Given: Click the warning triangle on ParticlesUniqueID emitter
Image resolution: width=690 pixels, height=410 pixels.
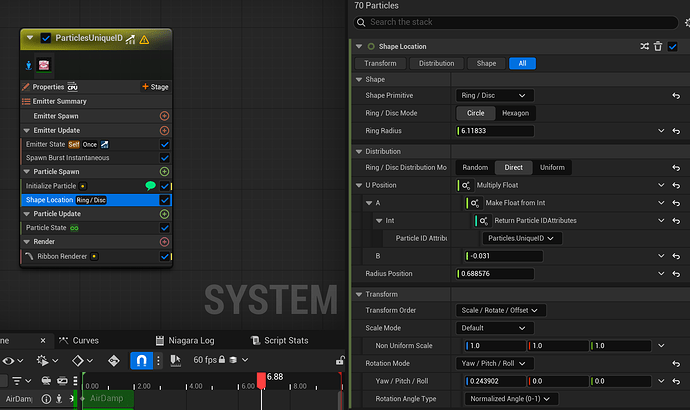Looking at the screenshot, I should coord(144,39).
